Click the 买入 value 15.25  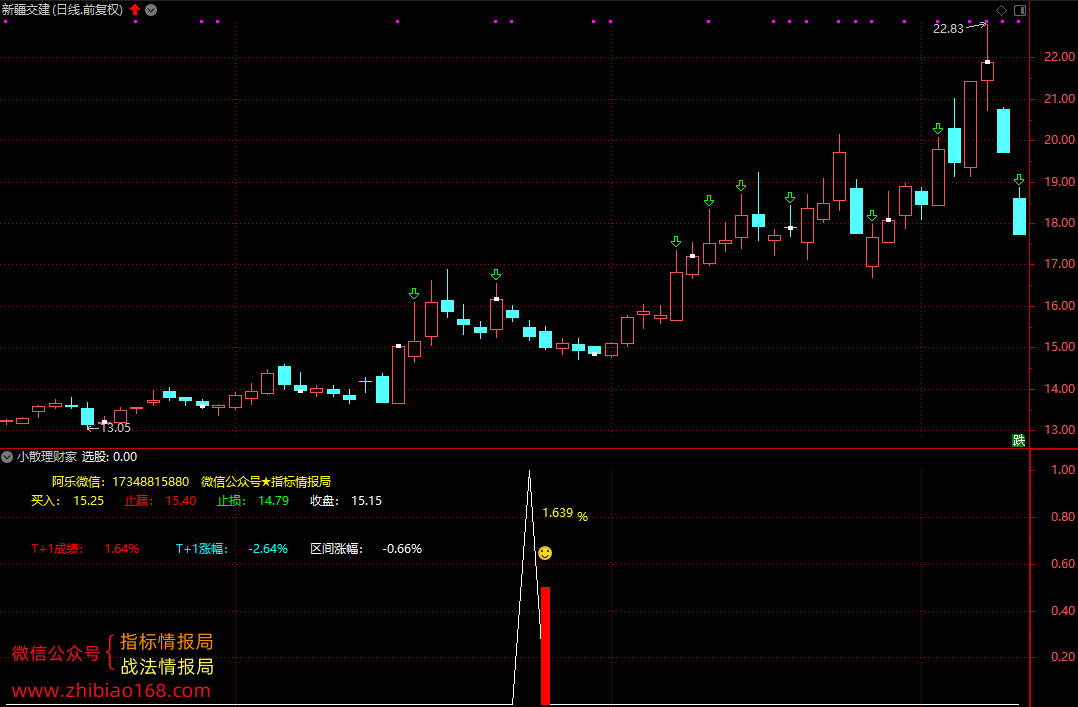89,501
